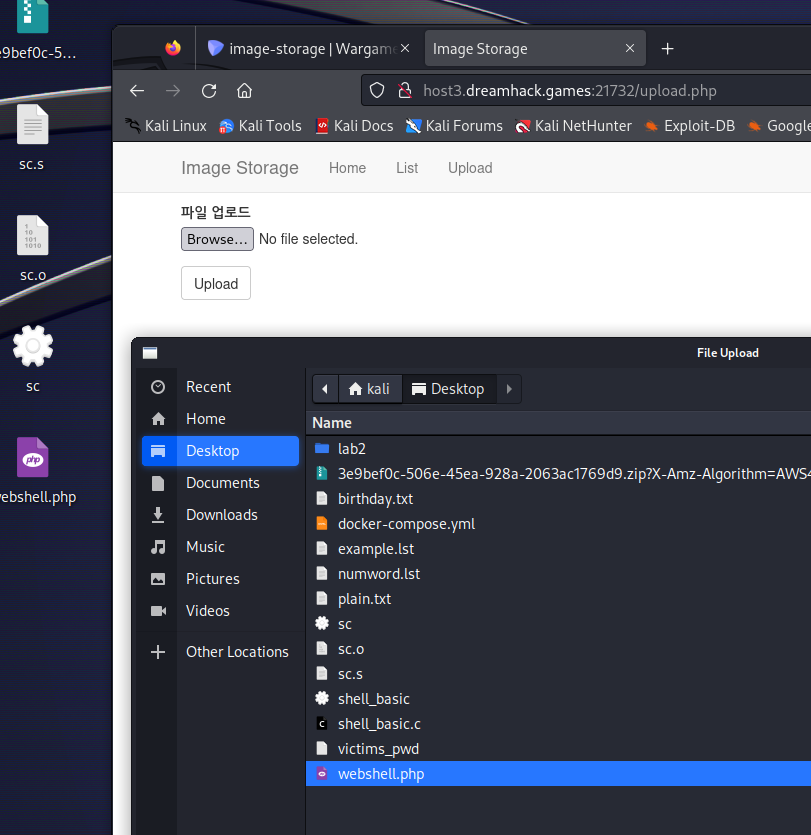Select Music in the file dialog sidebar

[220, 547]
